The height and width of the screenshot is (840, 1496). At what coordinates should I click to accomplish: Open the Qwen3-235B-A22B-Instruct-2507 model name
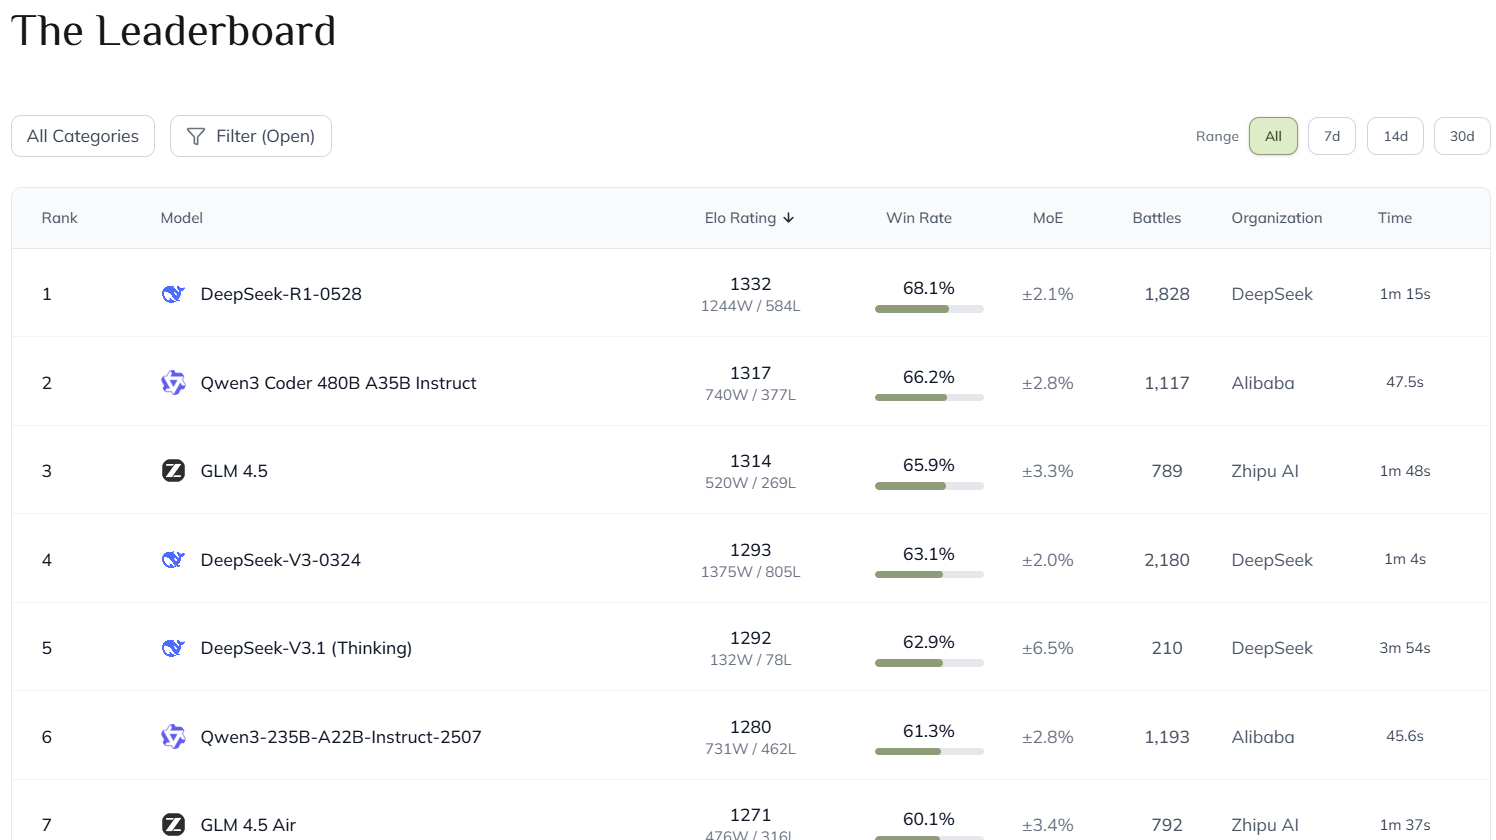341,737
